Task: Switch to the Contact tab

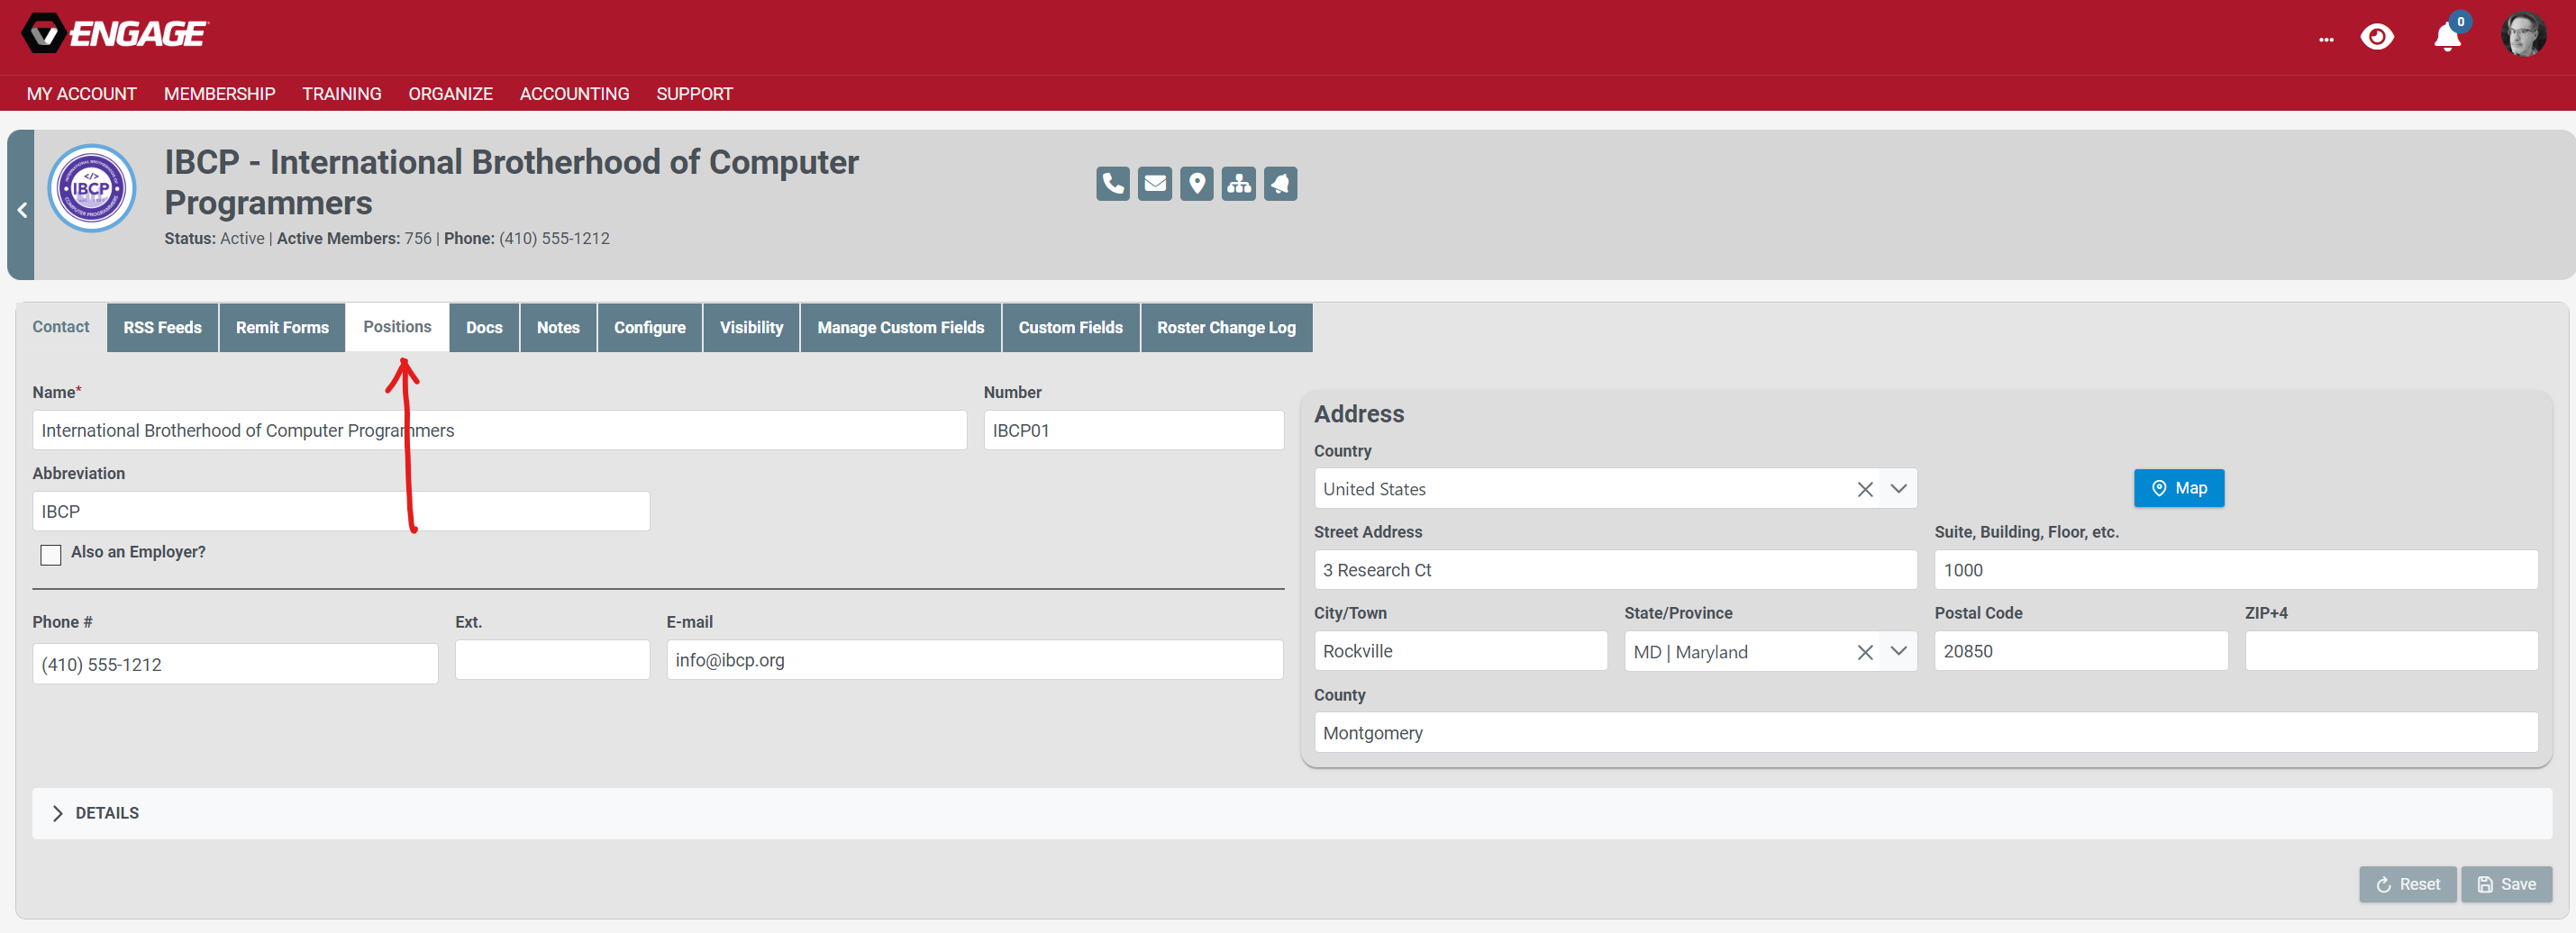Action: coord(61,327)
